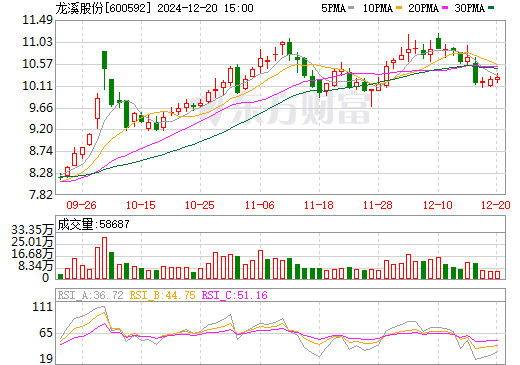Click the timestamp 2024-12-20 15:00
The height and width of the screenshot is (365, 520).
pyautogui.click(x=205, y=8)
